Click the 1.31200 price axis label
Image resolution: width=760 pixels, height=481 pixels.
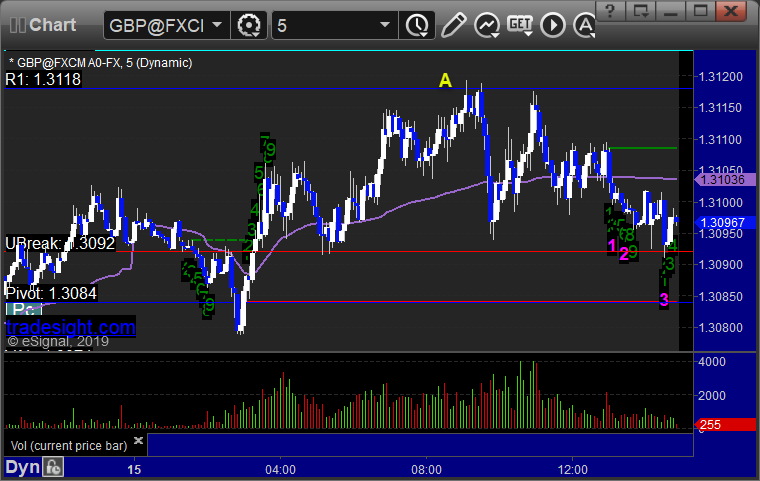coord(720,77)
